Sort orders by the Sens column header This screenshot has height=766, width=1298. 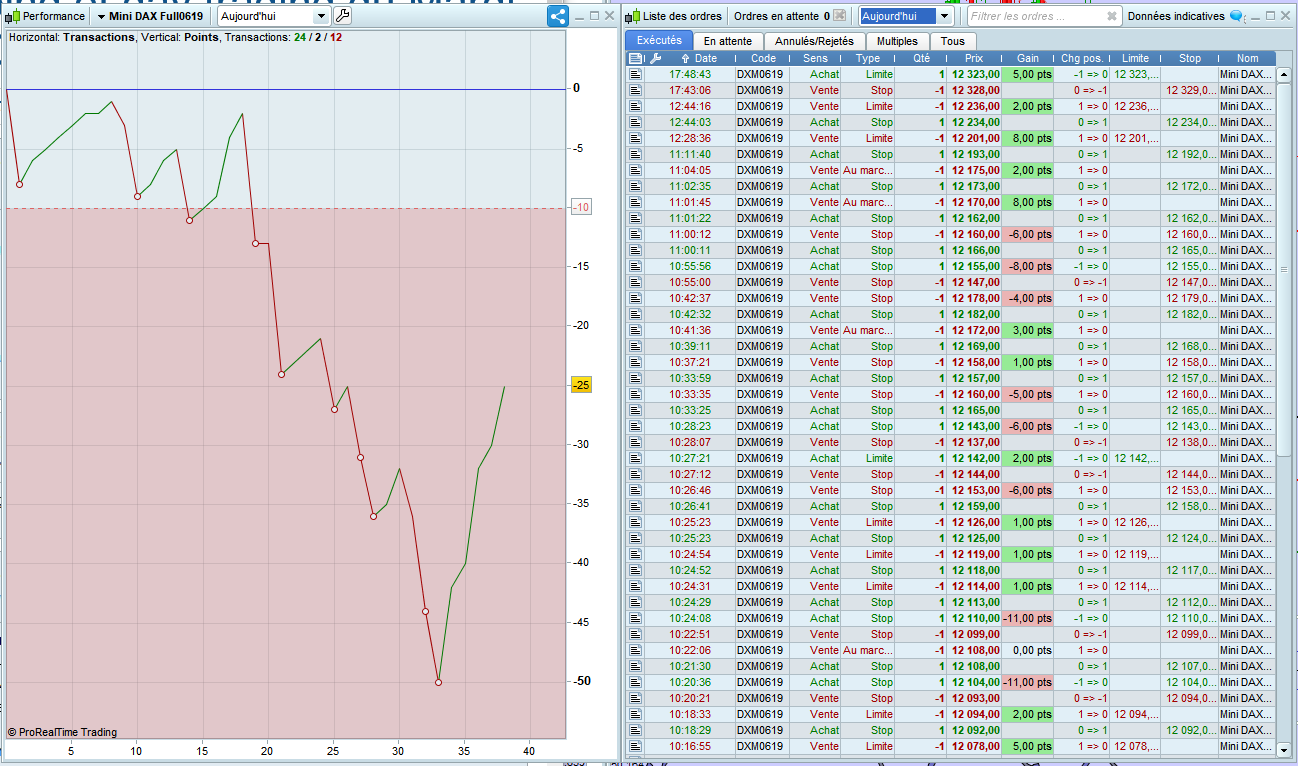[x=815, y=58]
